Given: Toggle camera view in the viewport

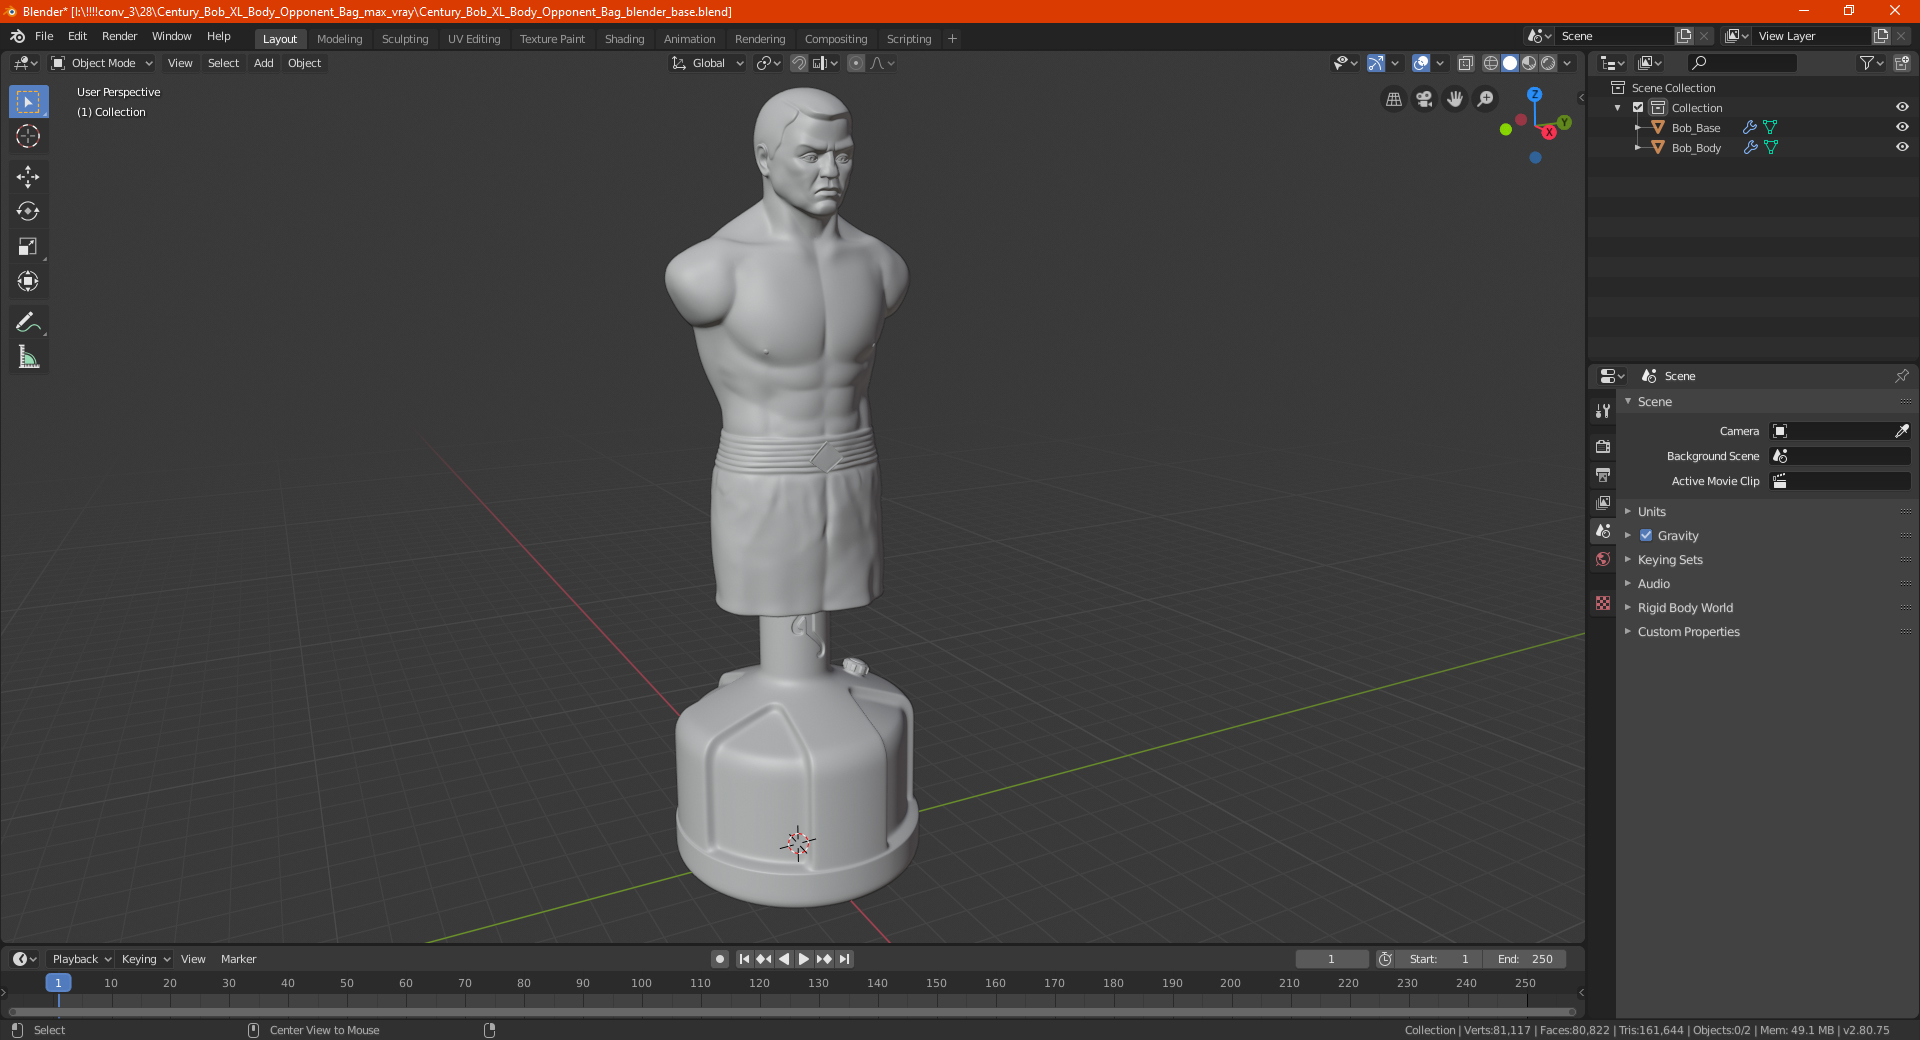Looking at the screenshot, I should point(1424,99).
